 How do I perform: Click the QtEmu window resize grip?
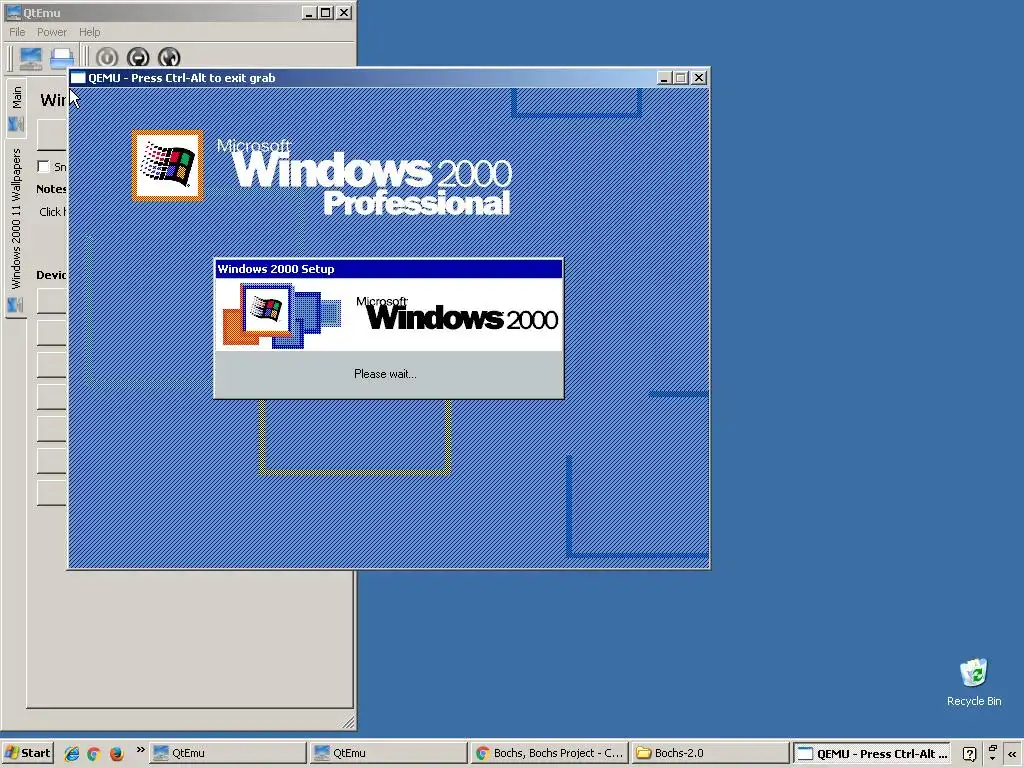click(349, 722)
